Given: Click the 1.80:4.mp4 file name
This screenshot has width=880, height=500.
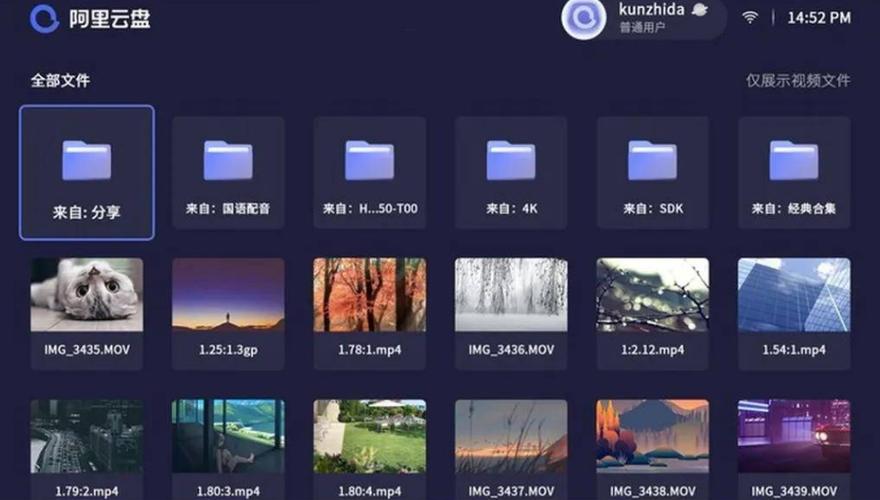Looking at the screenshot, I should 369,492.
